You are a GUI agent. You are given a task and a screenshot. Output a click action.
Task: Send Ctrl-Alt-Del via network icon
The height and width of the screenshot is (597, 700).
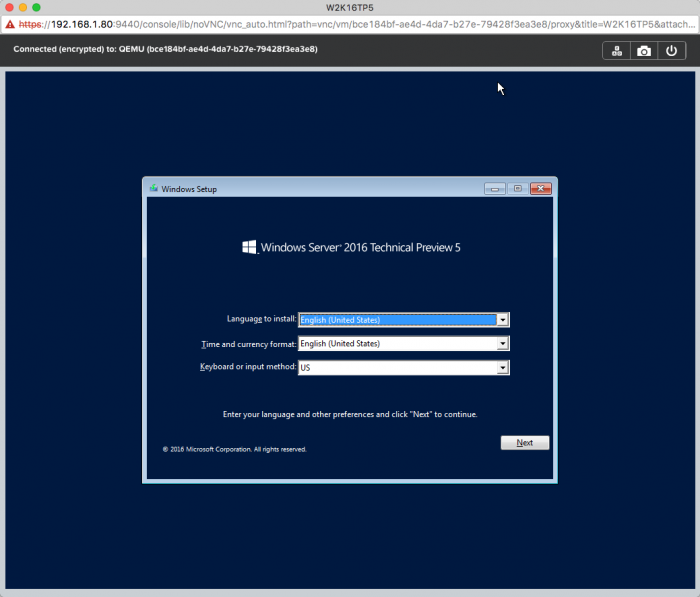(617, 51)
